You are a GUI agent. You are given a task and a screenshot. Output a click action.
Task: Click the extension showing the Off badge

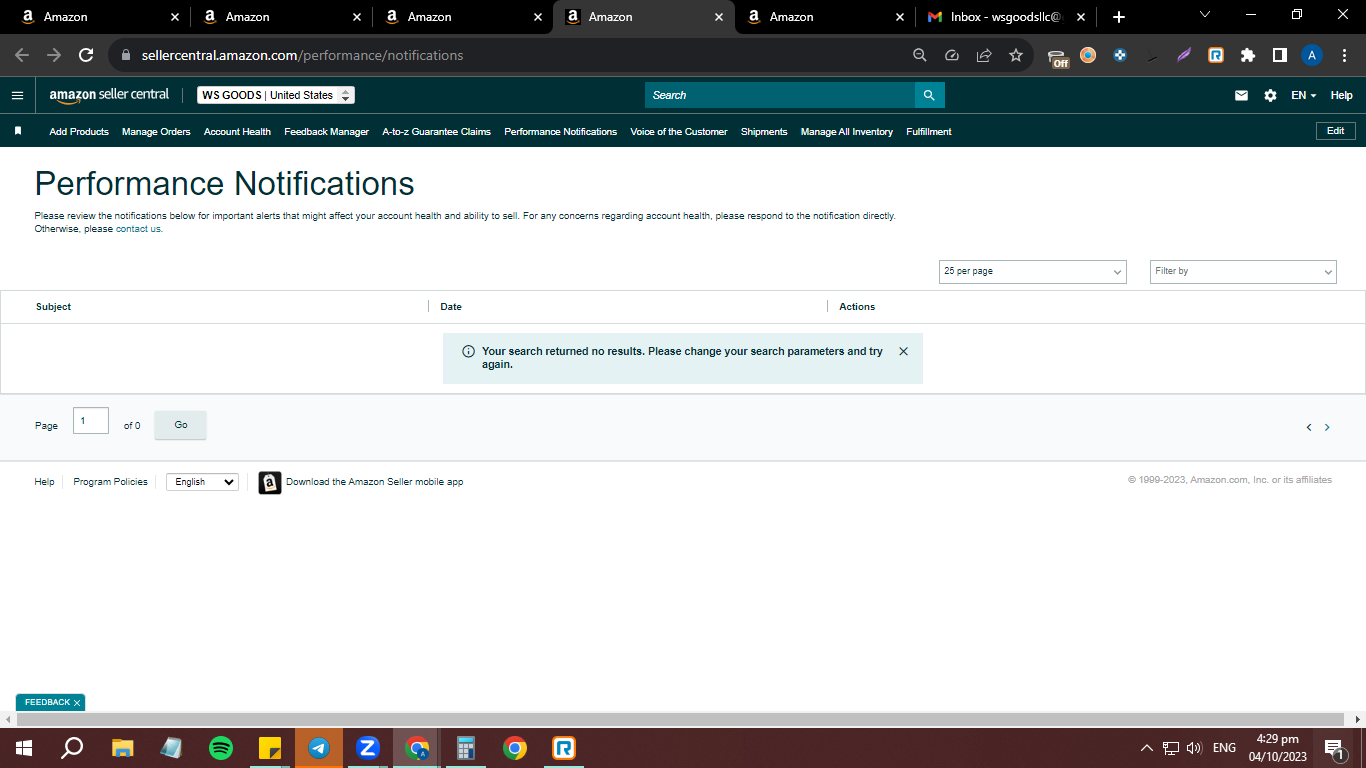[1058, 57]
